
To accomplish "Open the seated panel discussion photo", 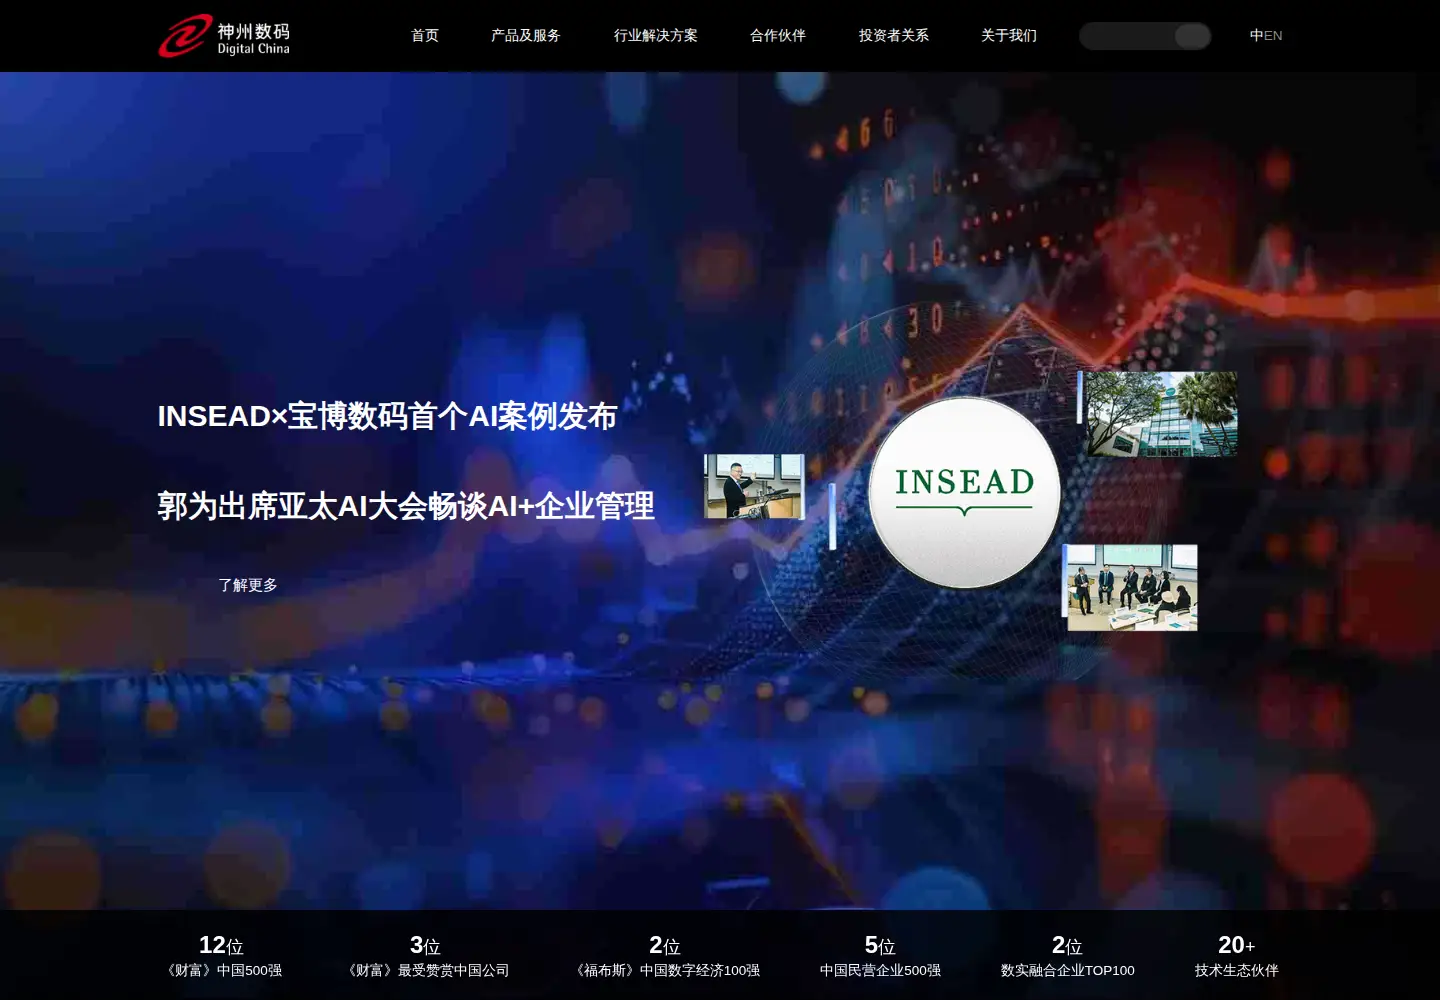I will (x=1132, y=588).
